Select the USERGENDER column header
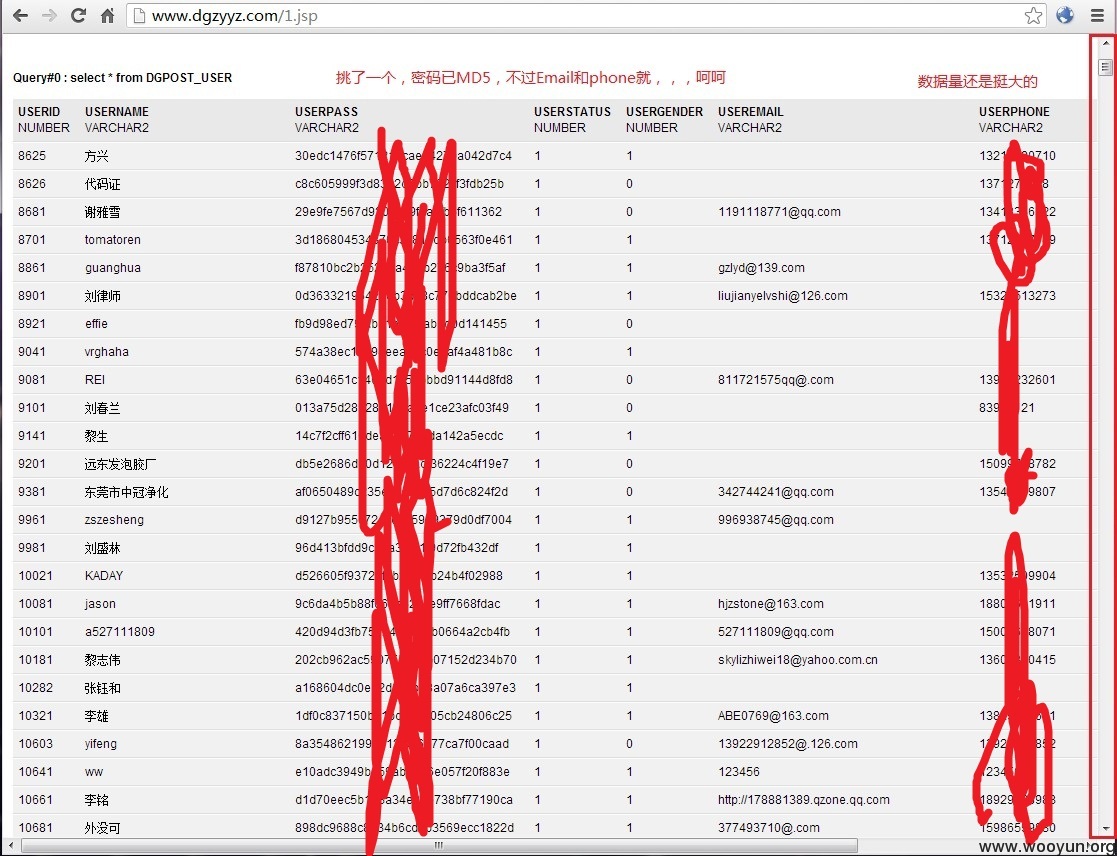 coord(665,112)
